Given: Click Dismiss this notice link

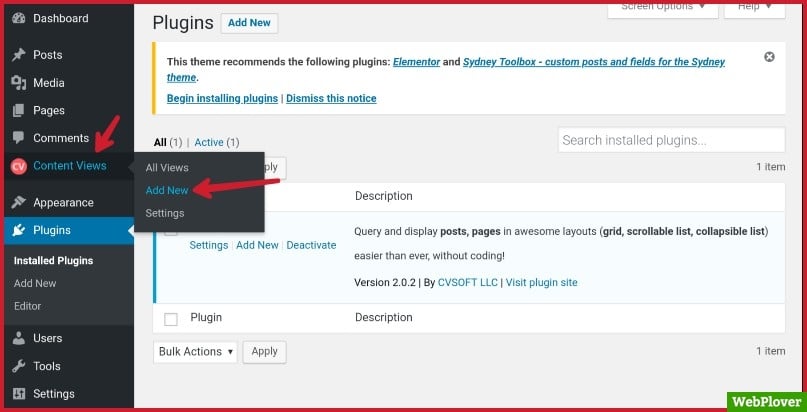Looking at the screenshot, I should coord(331,98).
